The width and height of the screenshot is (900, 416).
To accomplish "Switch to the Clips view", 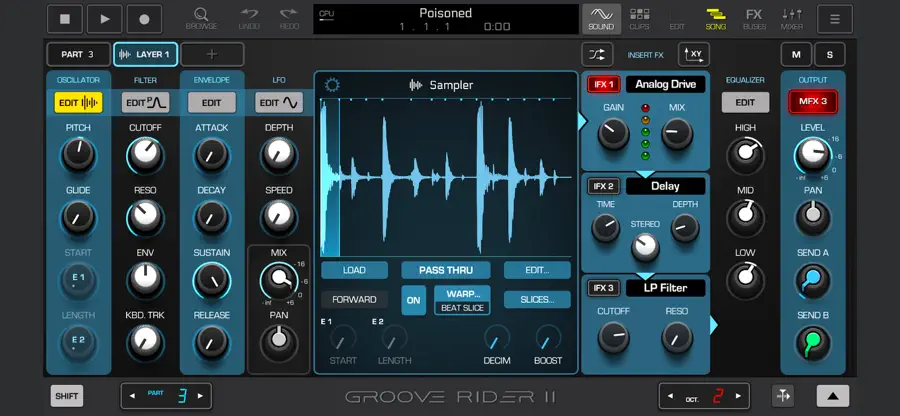I will pyautogui.click(x=639, y=19).
